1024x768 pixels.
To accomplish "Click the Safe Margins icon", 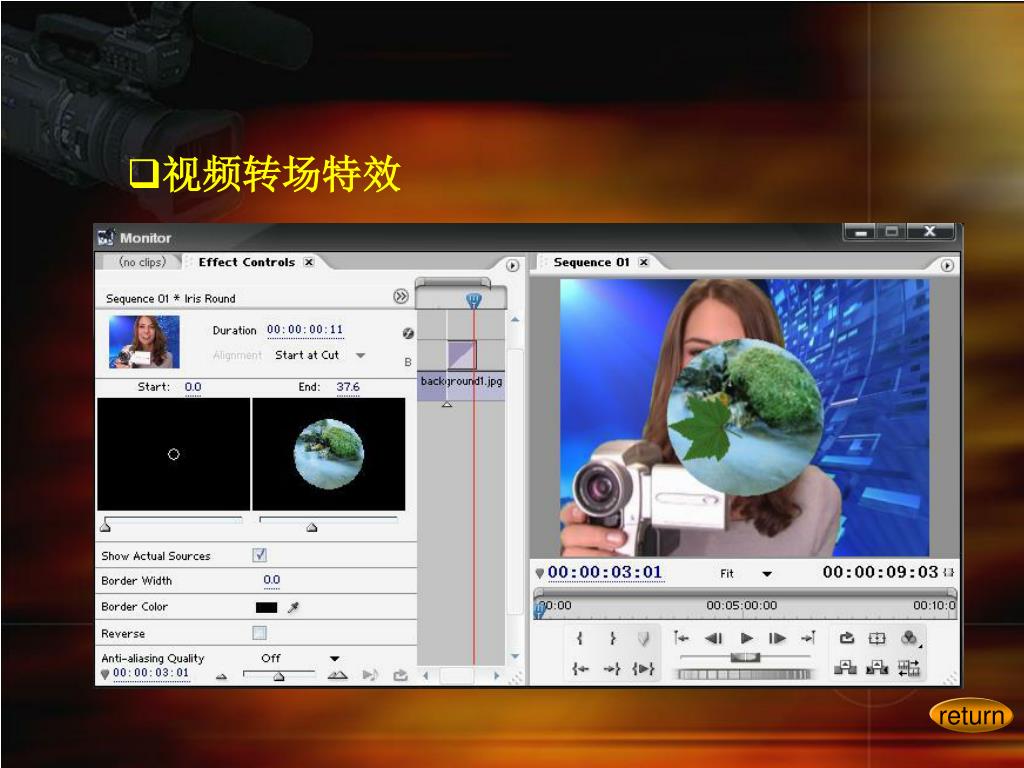I will coord(877,638).
